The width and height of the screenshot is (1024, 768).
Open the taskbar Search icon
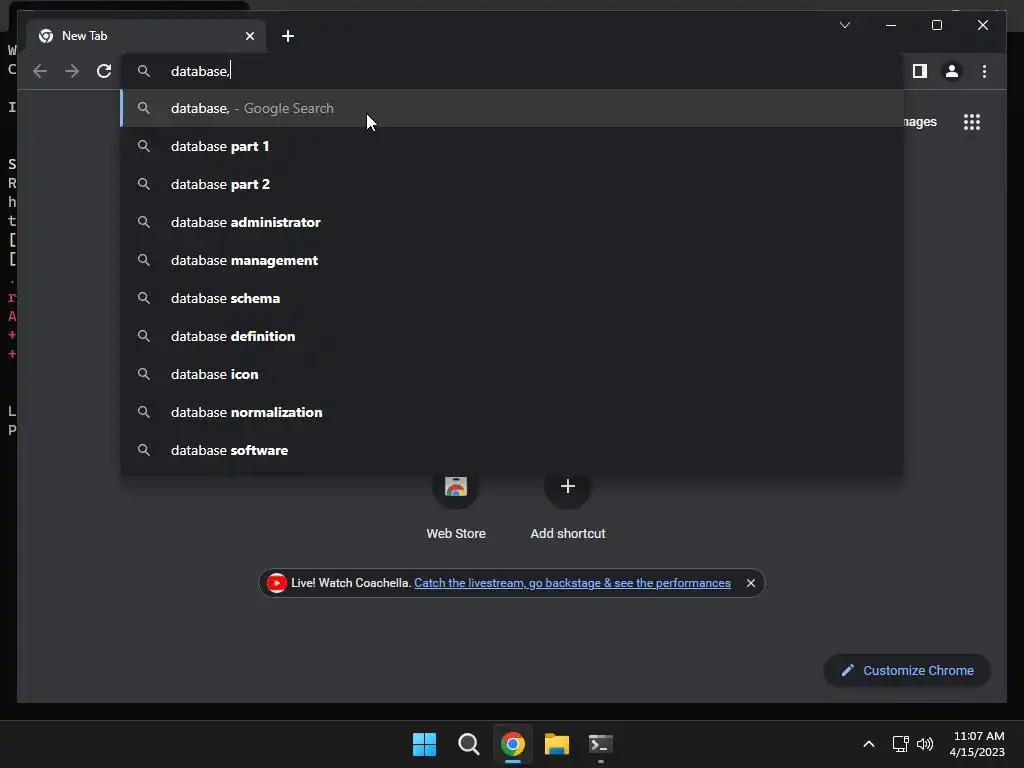468,744
